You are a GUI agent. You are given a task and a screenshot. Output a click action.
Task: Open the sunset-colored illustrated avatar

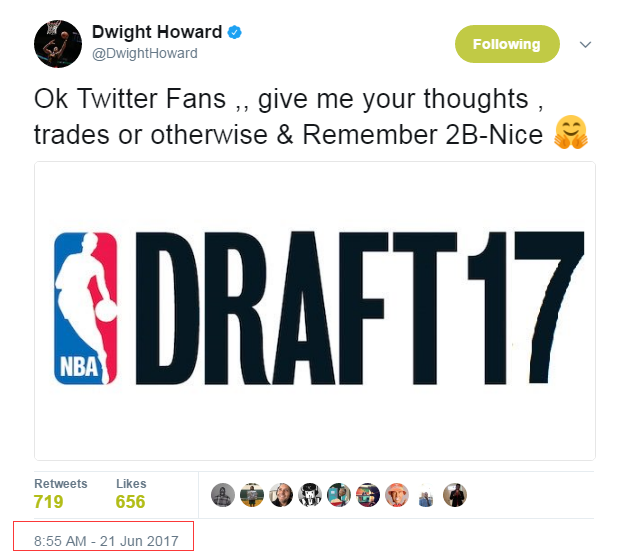tap(368, 495)
